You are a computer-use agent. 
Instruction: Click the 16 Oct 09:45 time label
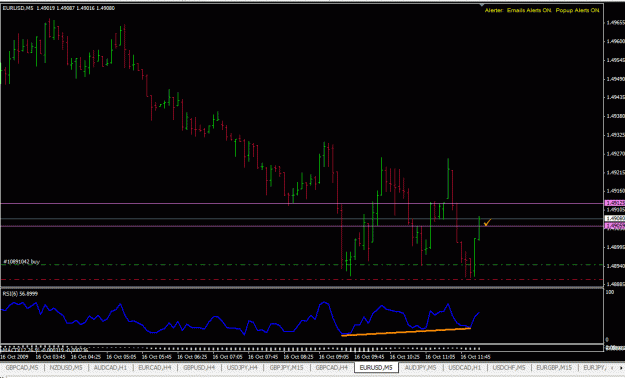coord(369,357)
